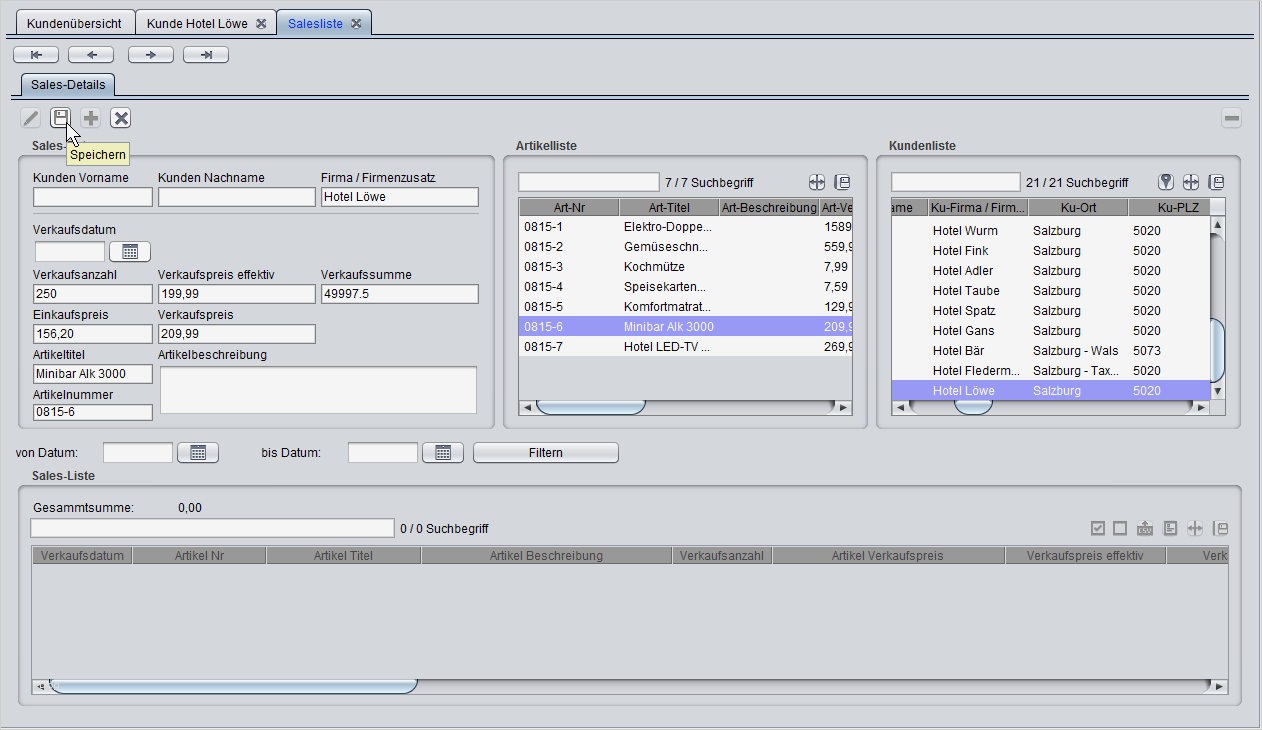Select Hotel Wurm in Kundenliste

click(1050, 231)
